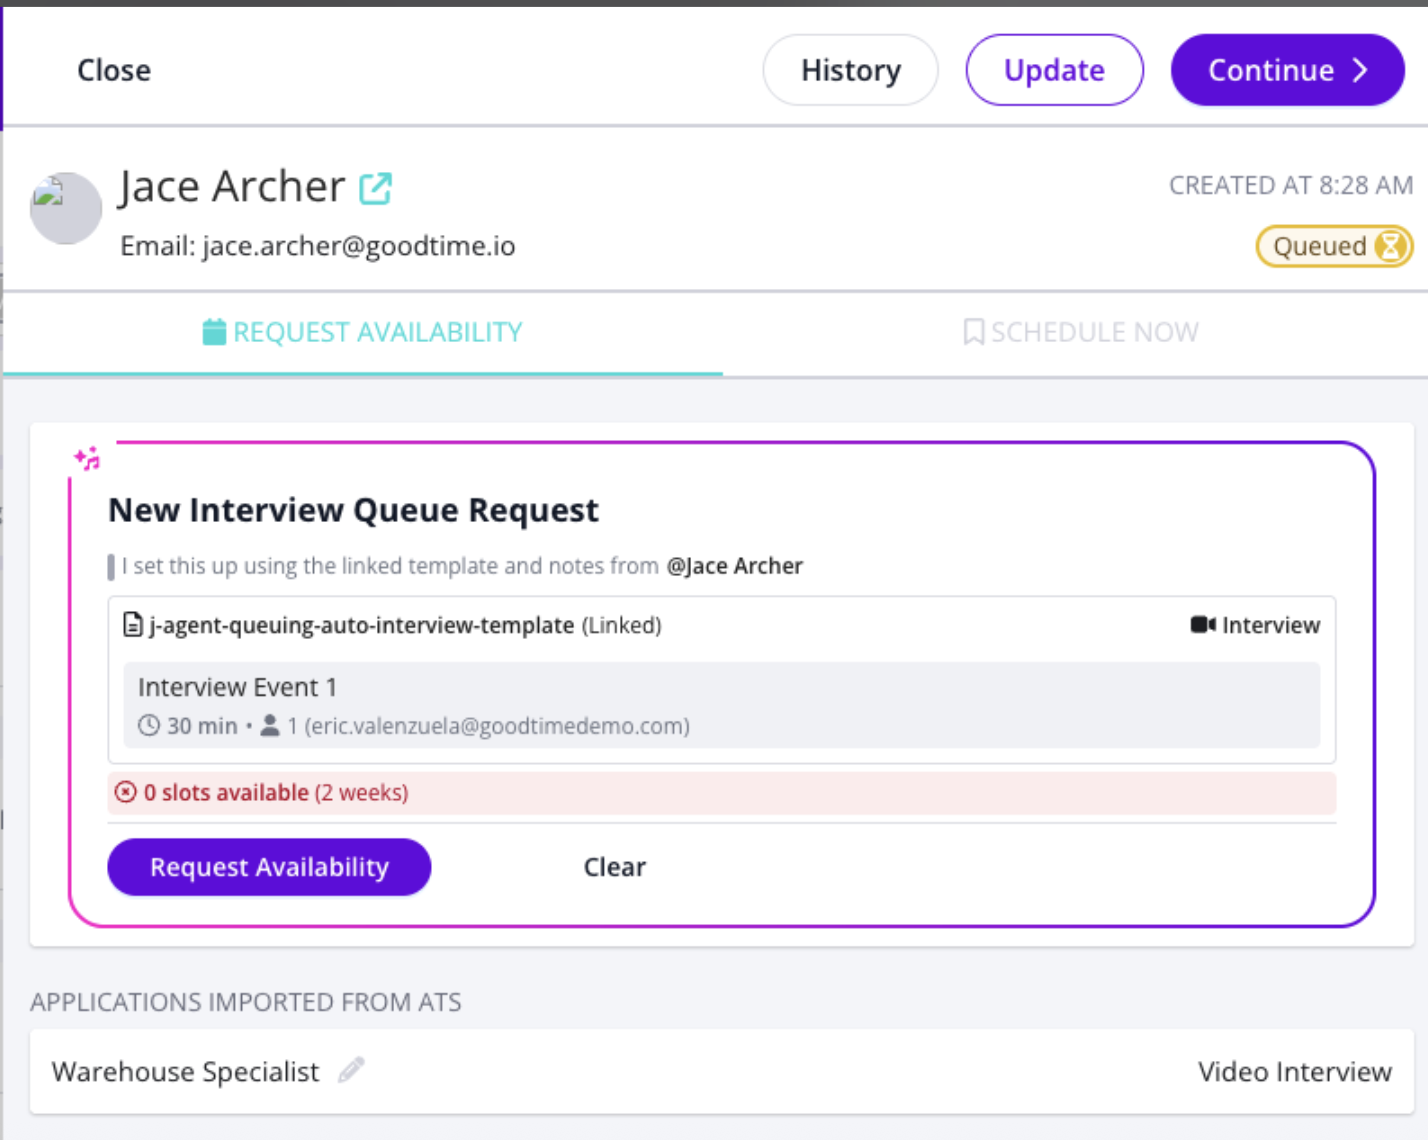Viewport: 1428px width, 1140px height.
Task: Open the History view
Action: click(850, 70)
